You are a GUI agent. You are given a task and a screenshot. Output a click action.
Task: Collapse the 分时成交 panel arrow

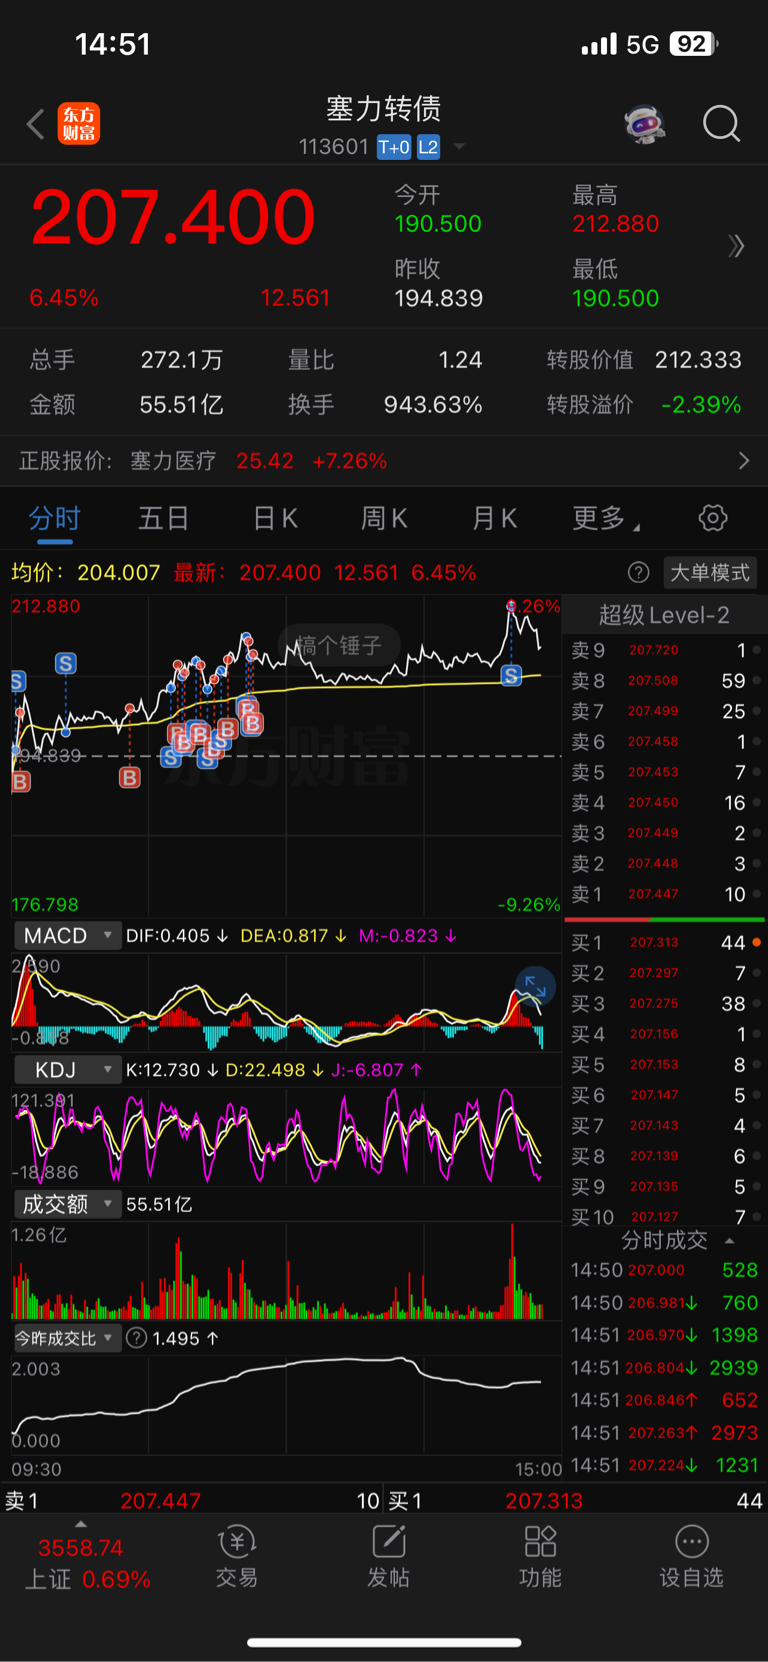(x=730, y=1241)
